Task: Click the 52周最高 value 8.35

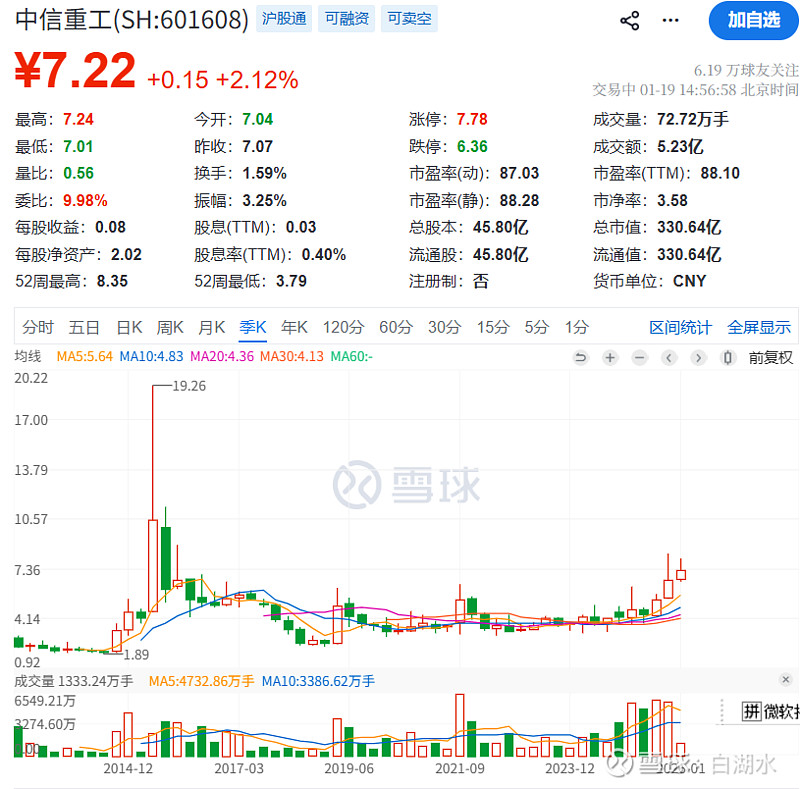Action: pos(112,281)
